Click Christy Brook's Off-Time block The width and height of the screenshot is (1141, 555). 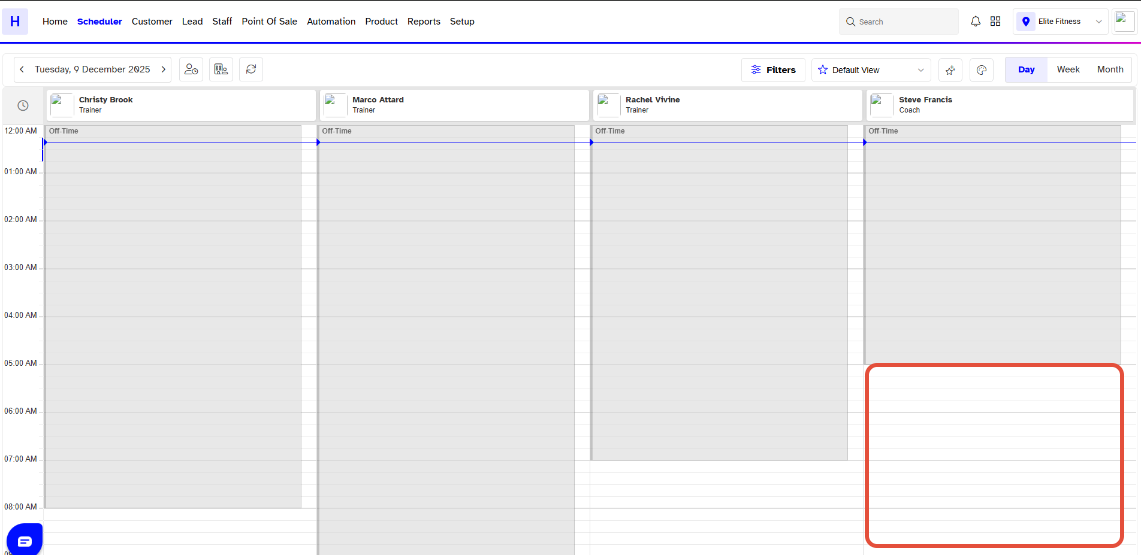coord(173,316)
